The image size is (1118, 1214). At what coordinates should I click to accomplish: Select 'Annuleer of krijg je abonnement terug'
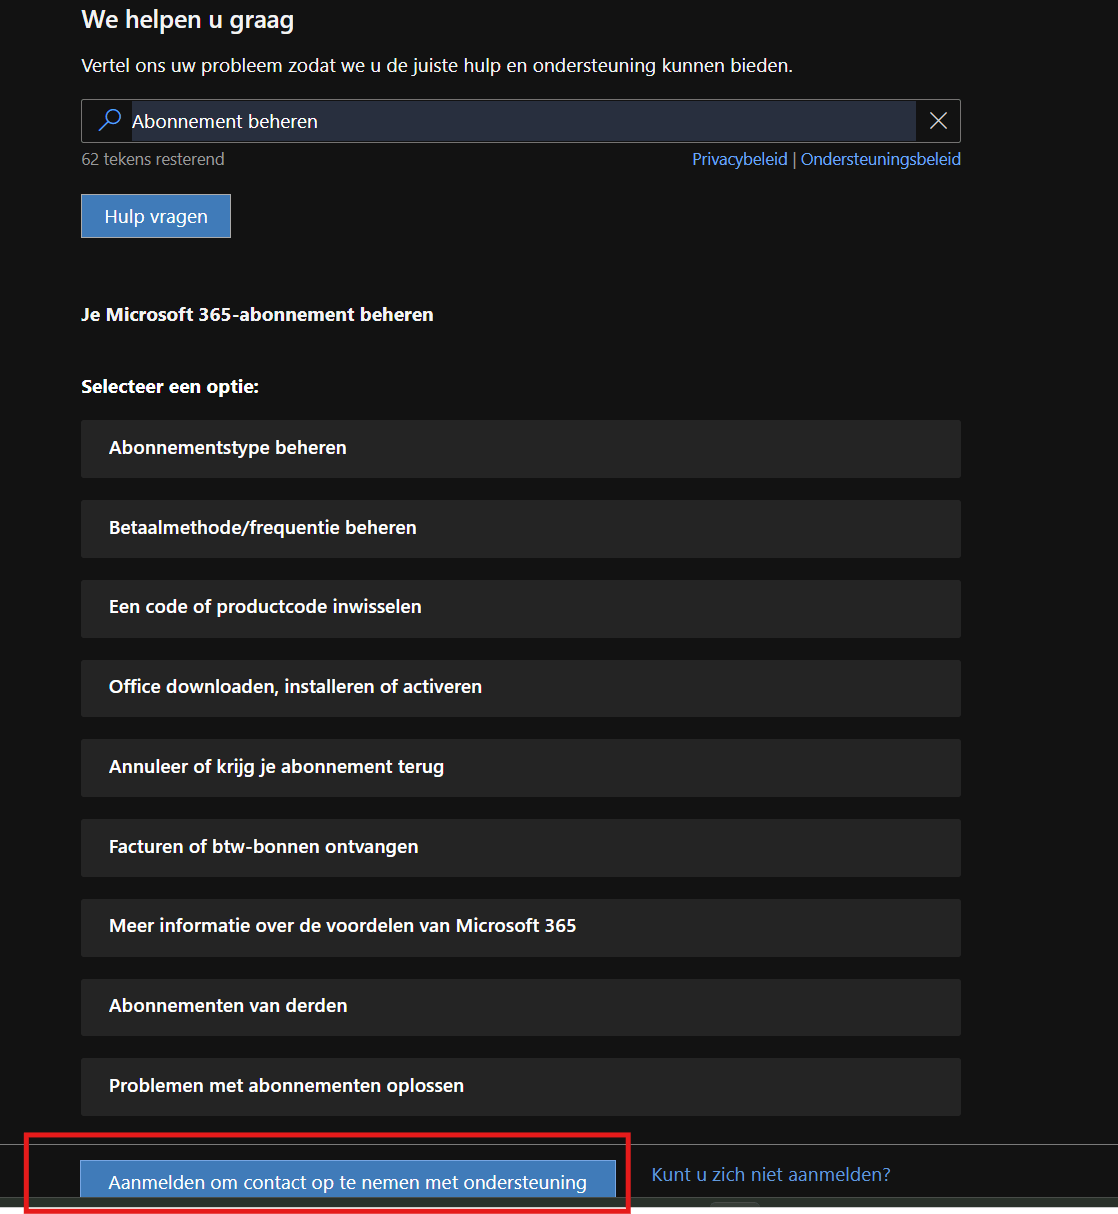click(521, 767)
